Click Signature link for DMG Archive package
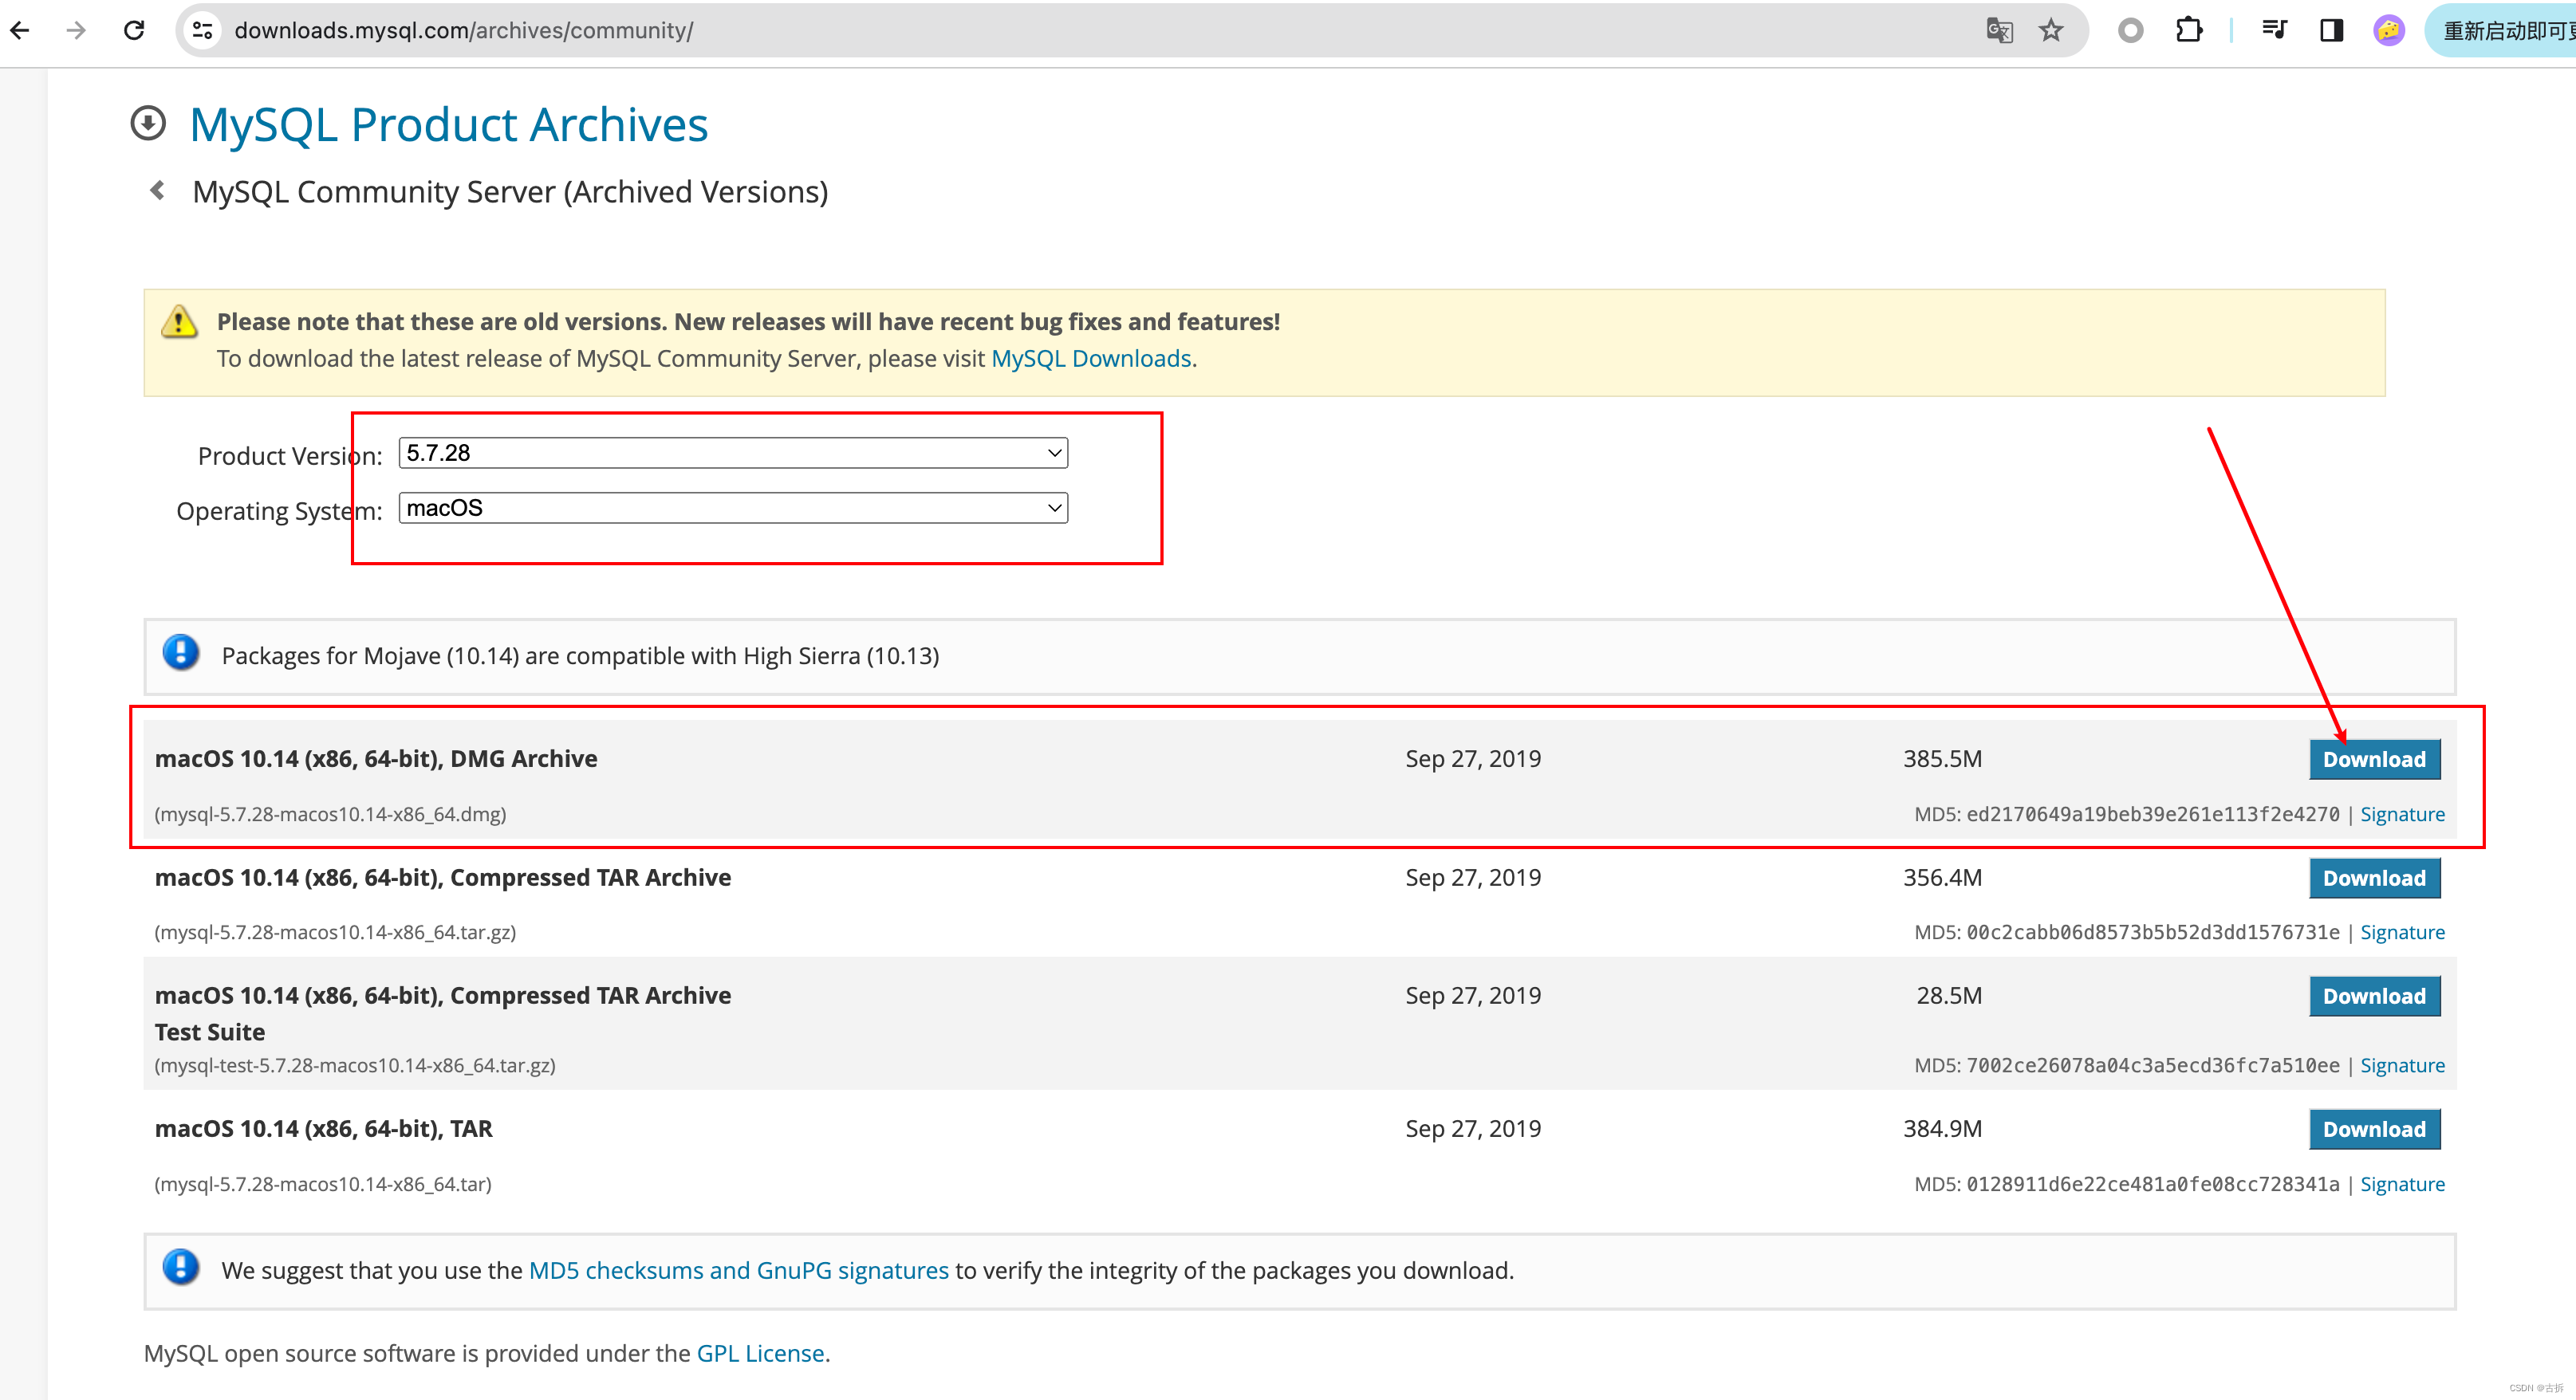The image size is (2576, 1400). (2404, 812)
